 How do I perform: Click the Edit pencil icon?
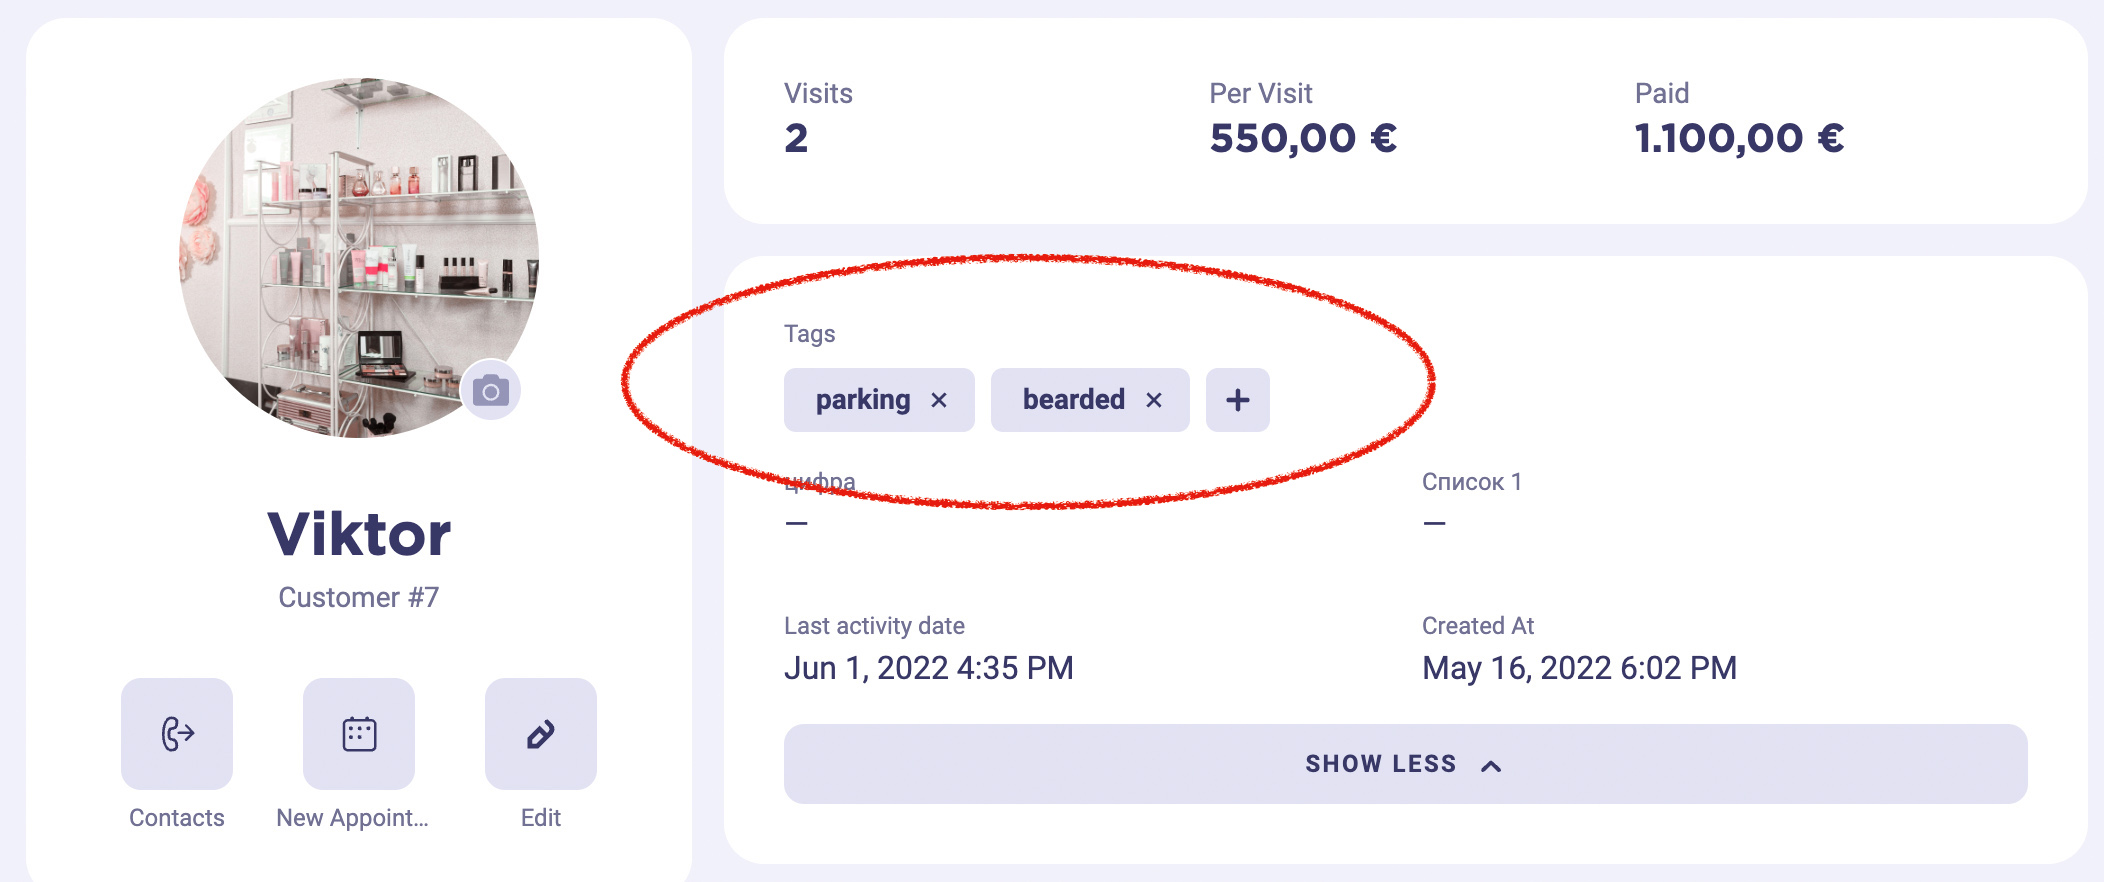coord(540,733)
